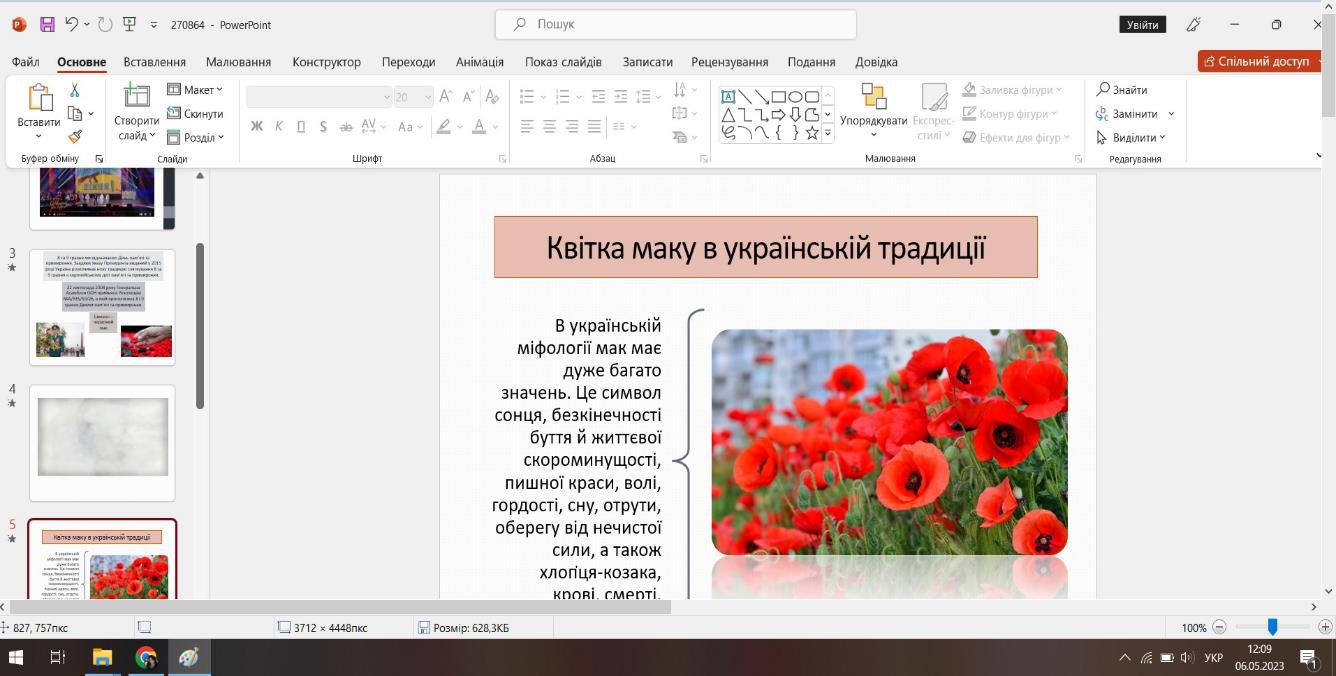This screenshot has height=676, width=1336.
Task: Click the zoom in plus button
Action: coord(1325,627)
